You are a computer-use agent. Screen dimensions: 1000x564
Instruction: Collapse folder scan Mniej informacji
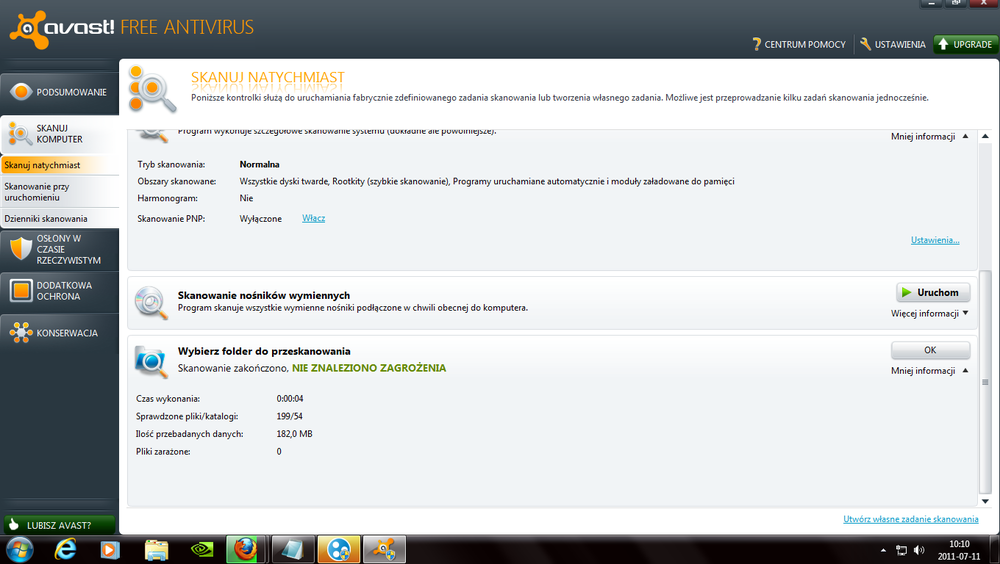click(929, 371)
